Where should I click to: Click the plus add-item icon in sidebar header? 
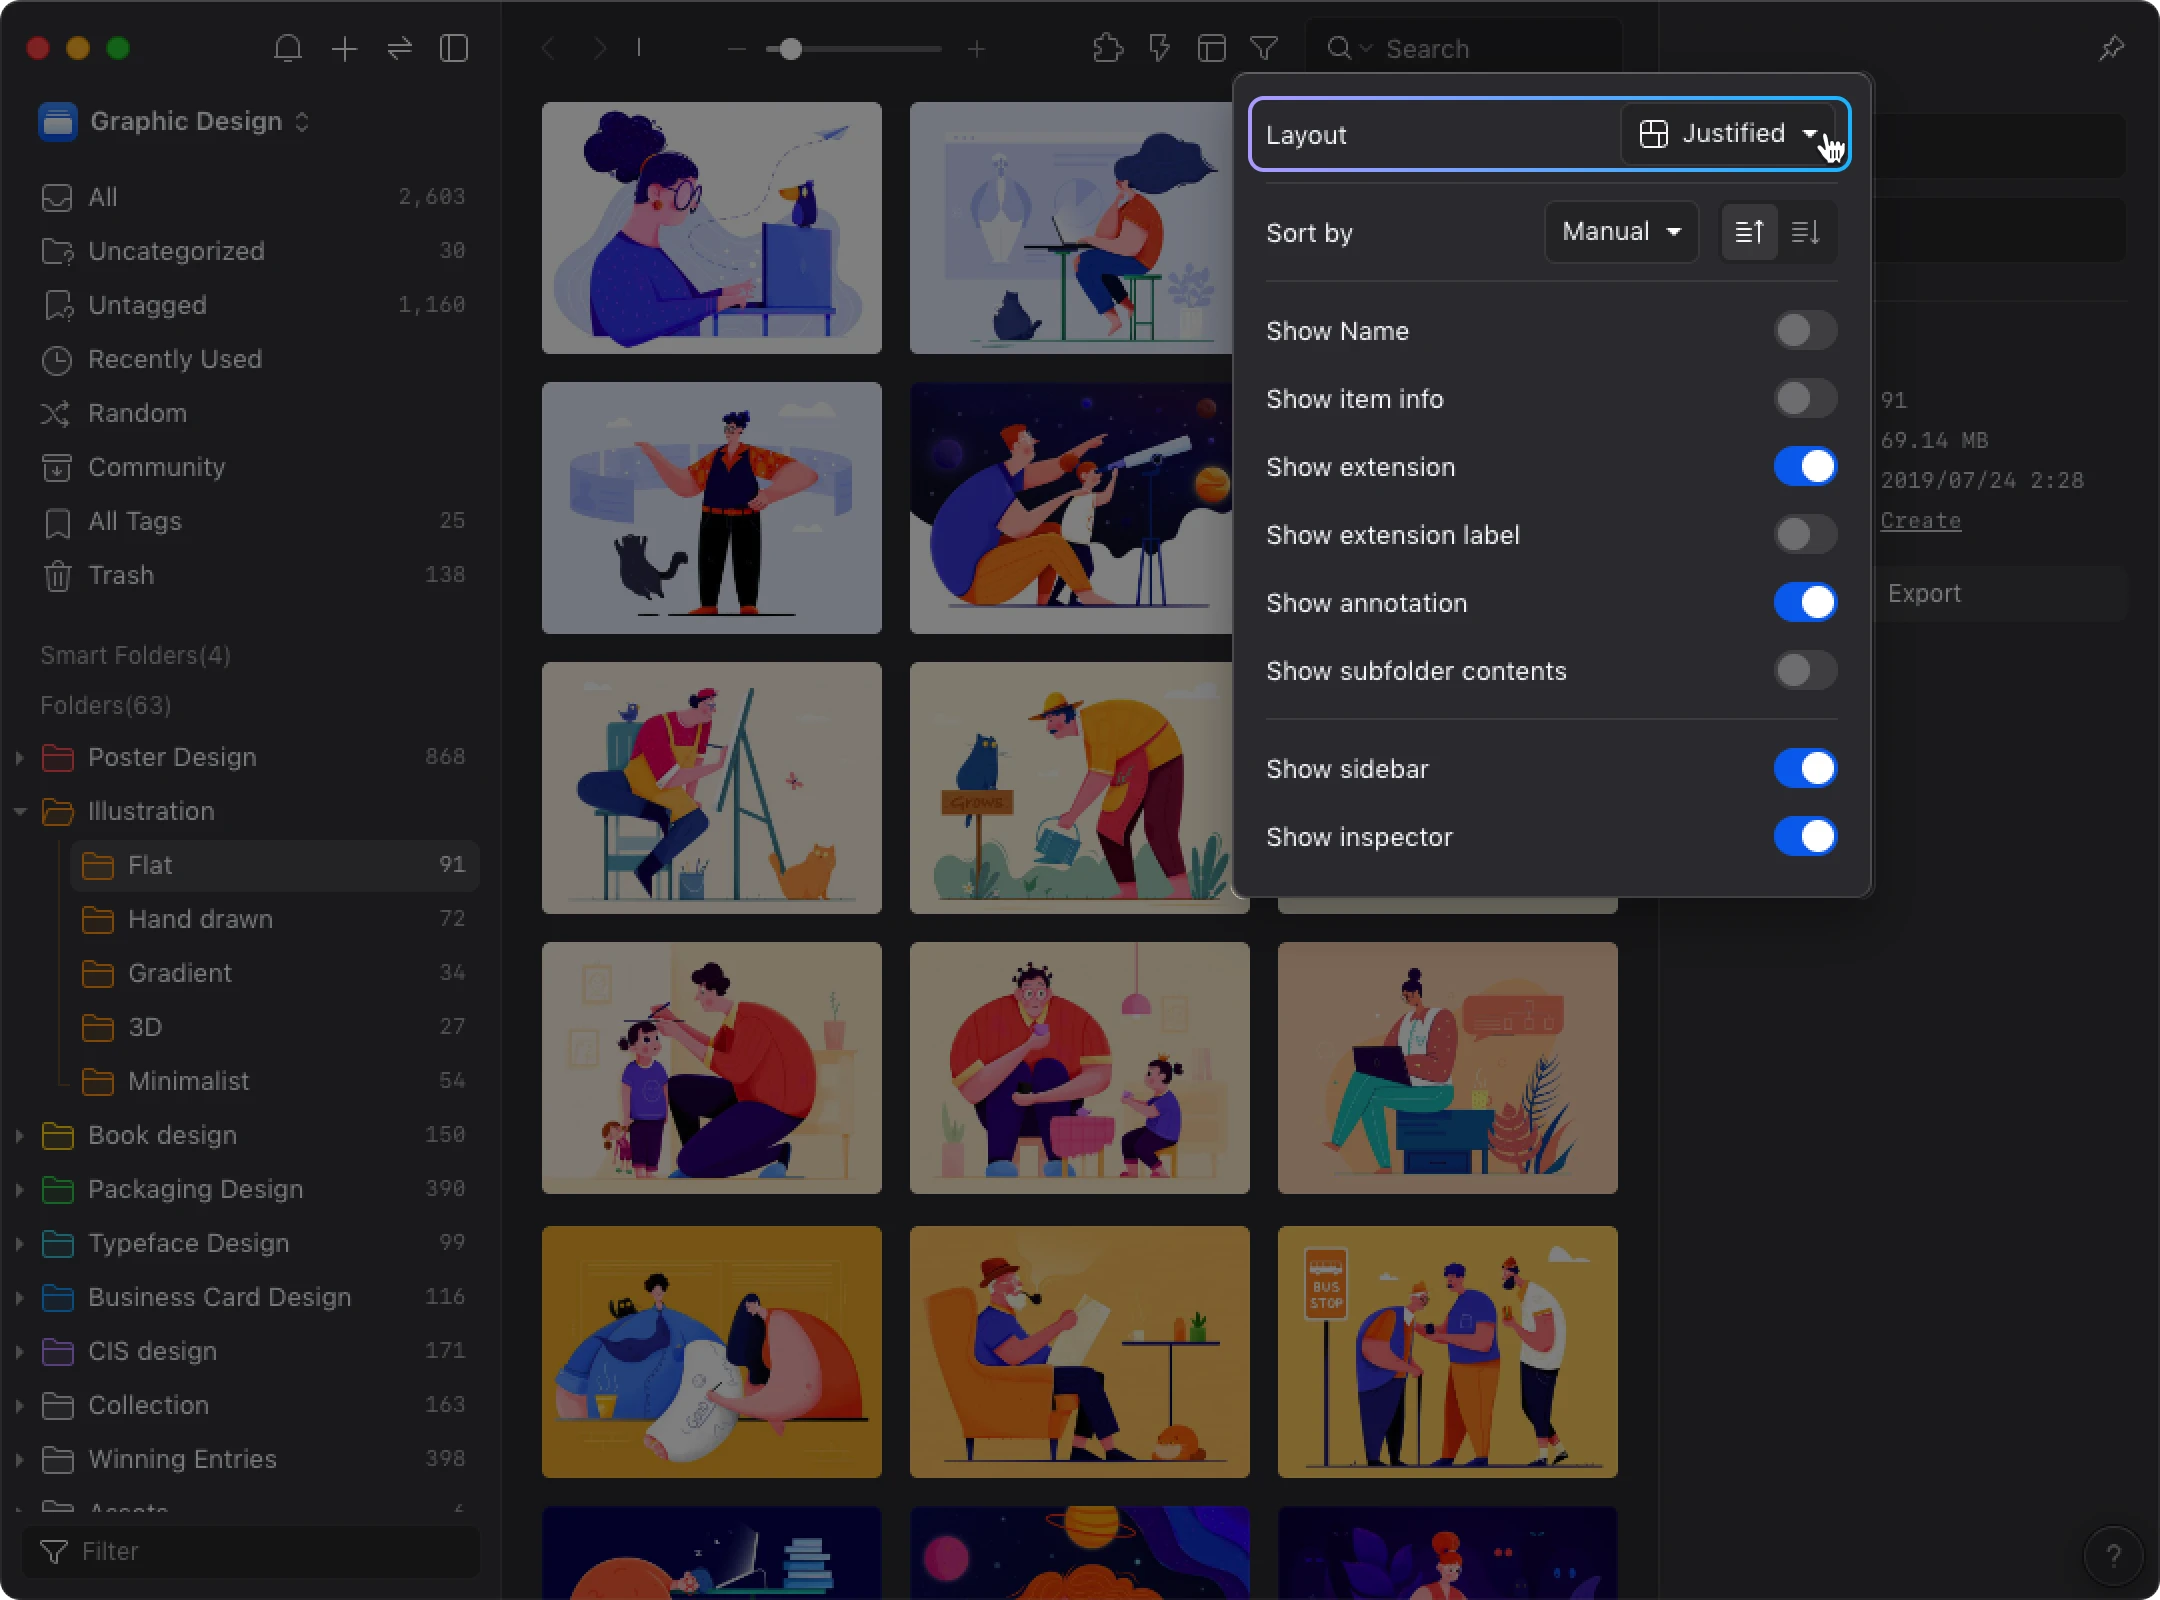pyautogui.click(x=344, y=48)
